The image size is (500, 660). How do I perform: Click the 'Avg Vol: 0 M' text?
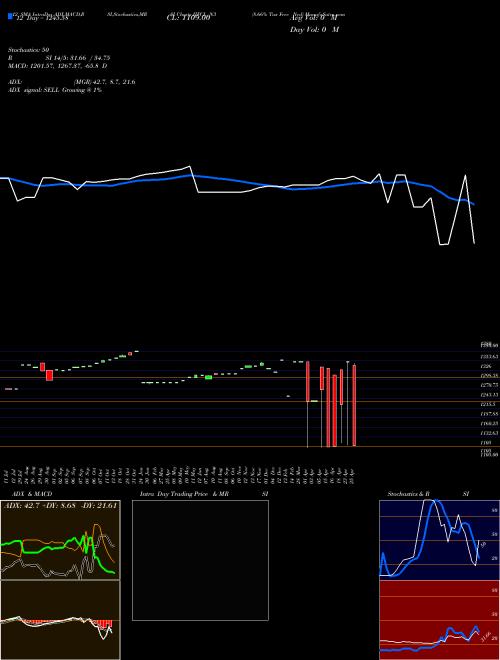(x=314, y=18)
